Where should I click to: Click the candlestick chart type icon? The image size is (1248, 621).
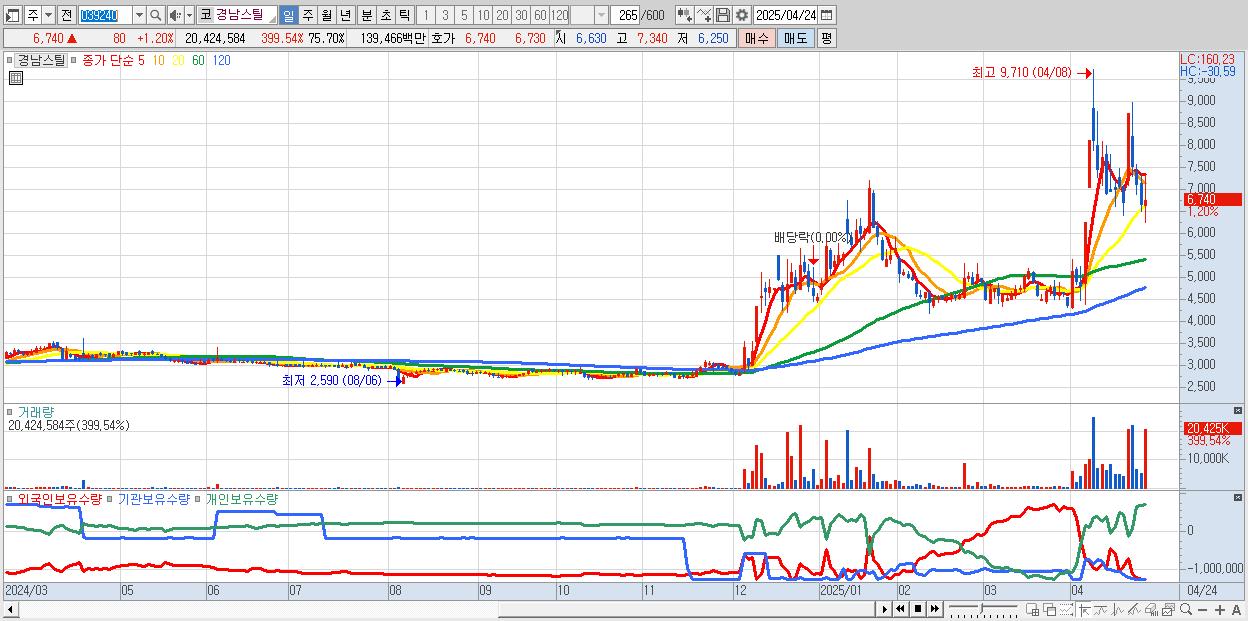[685, 15]
